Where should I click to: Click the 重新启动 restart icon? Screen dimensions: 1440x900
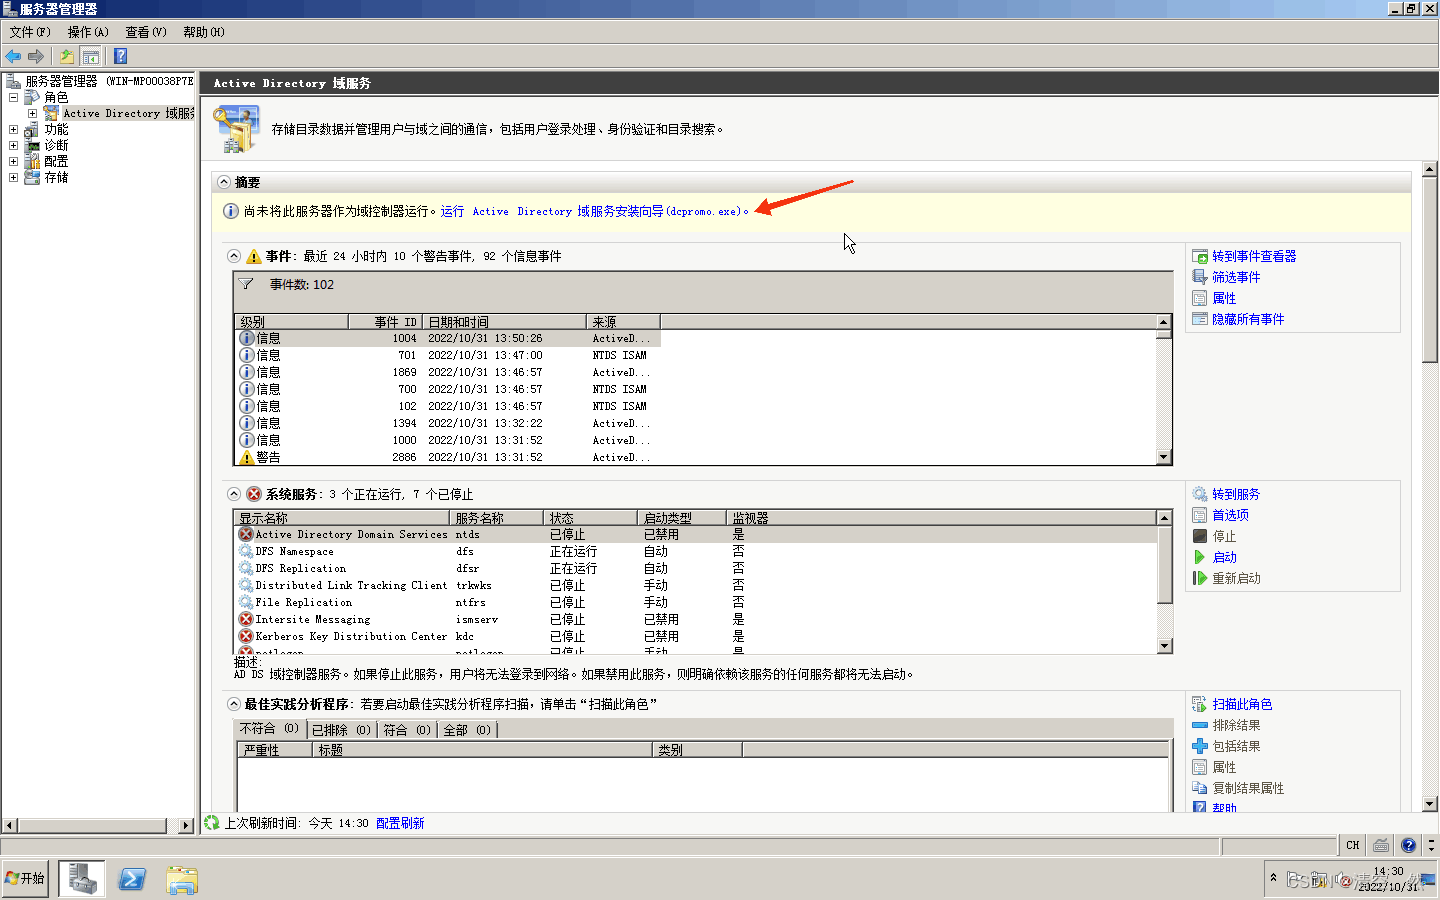(1200, 578)
